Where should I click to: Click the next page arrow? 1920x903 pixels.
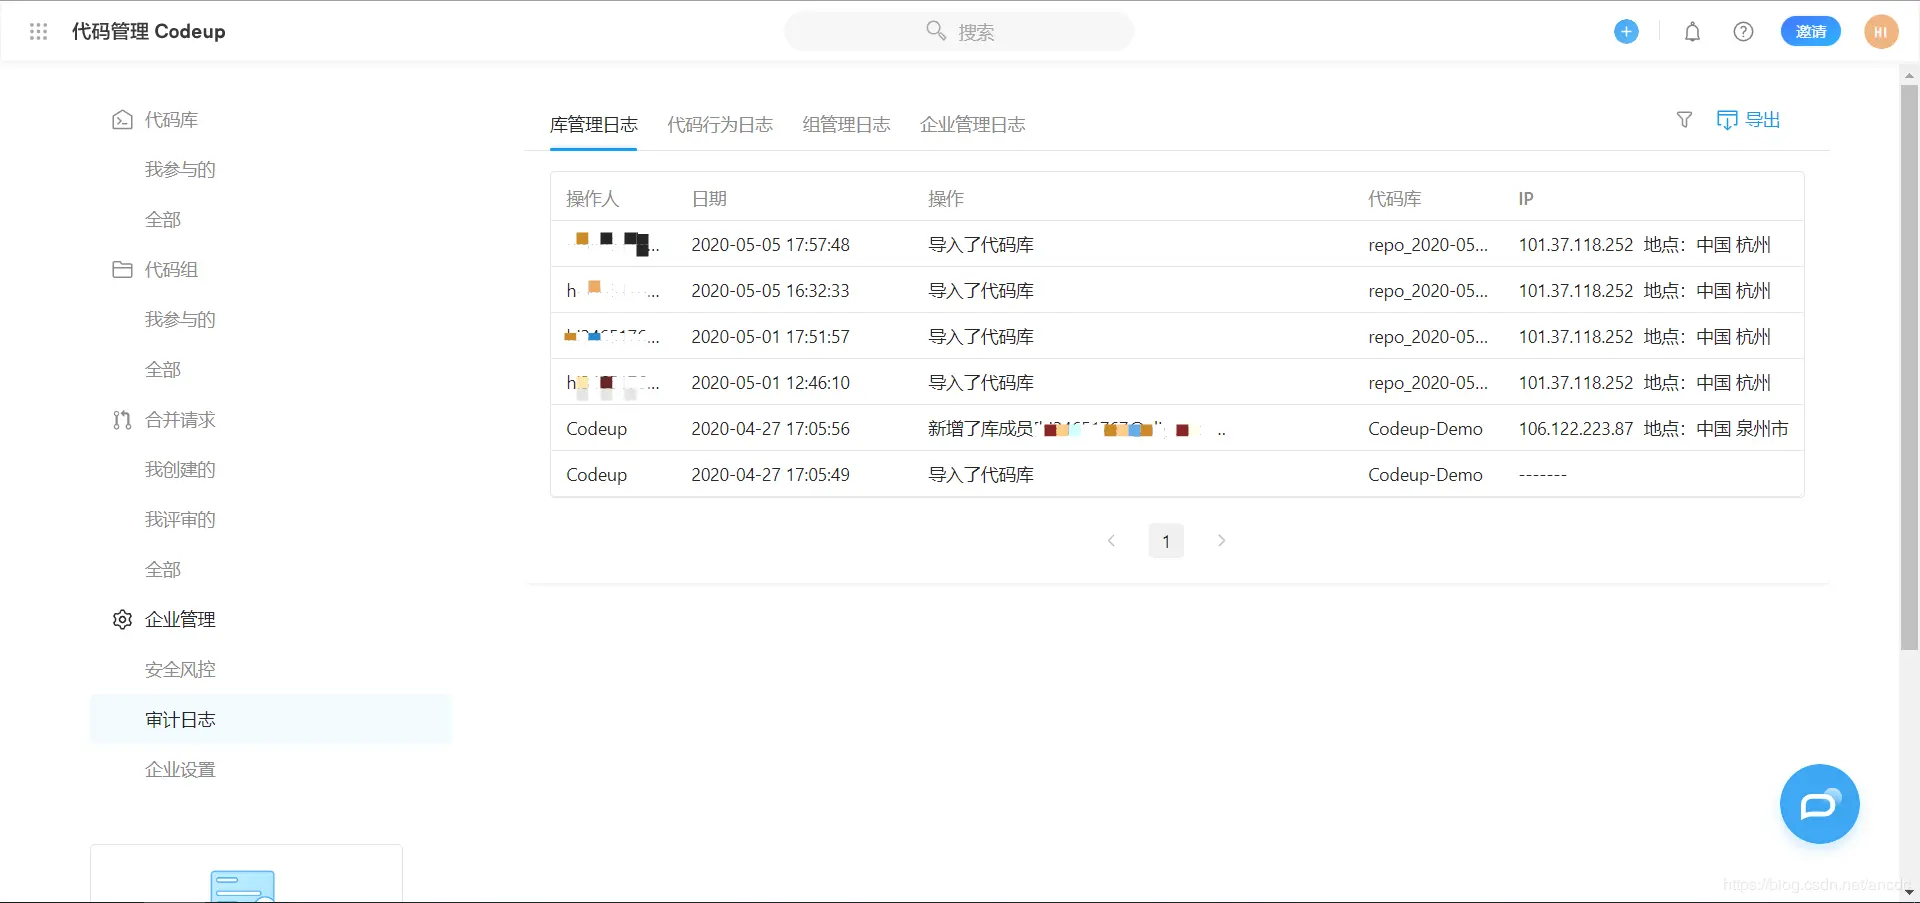pyautogui.click(x=1222, y=540)
